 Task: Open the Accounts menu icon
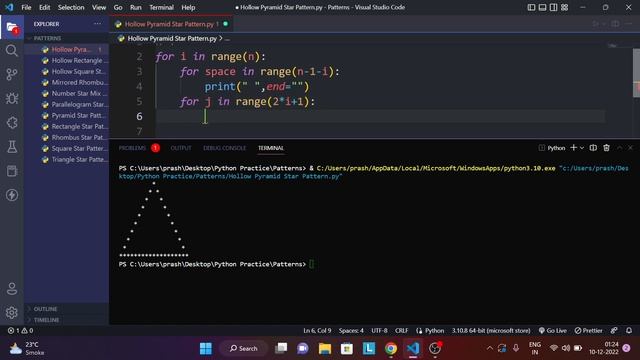point(12,289)
